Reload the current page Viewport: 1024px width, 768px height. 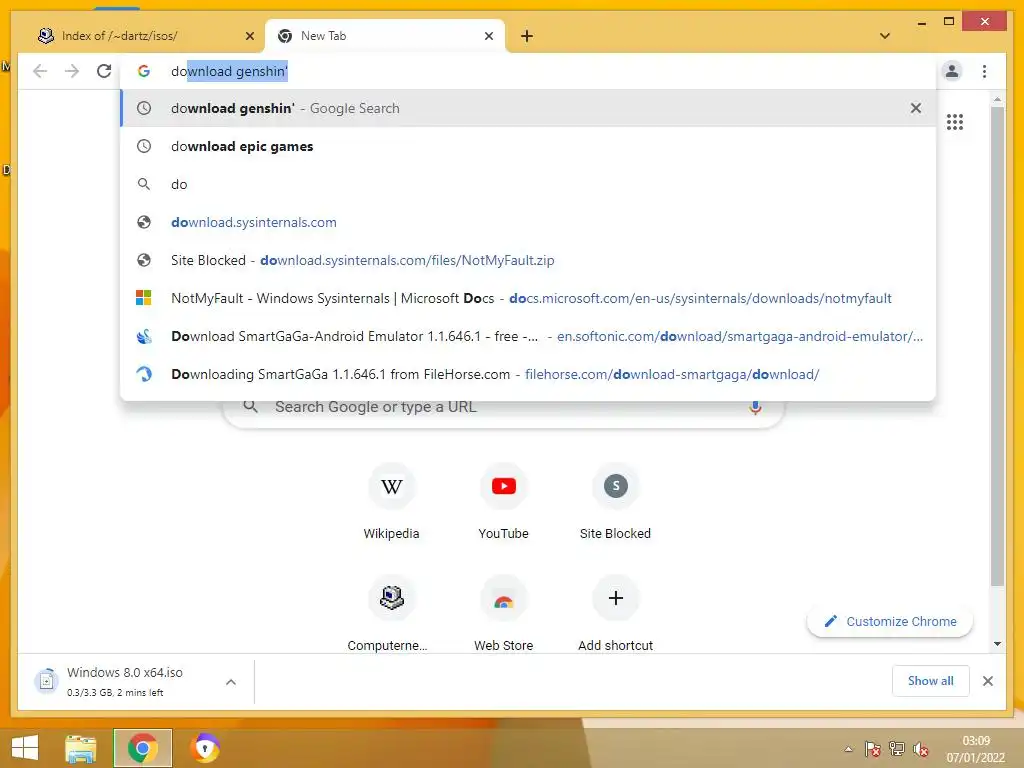104,71
